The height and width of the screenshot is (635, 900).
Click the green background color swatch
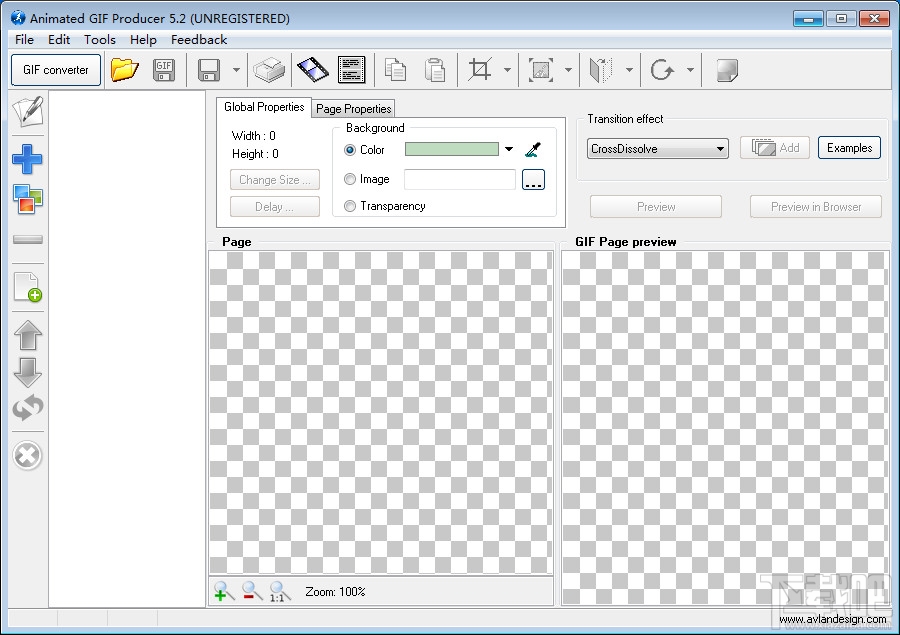(x=452, y=149)
